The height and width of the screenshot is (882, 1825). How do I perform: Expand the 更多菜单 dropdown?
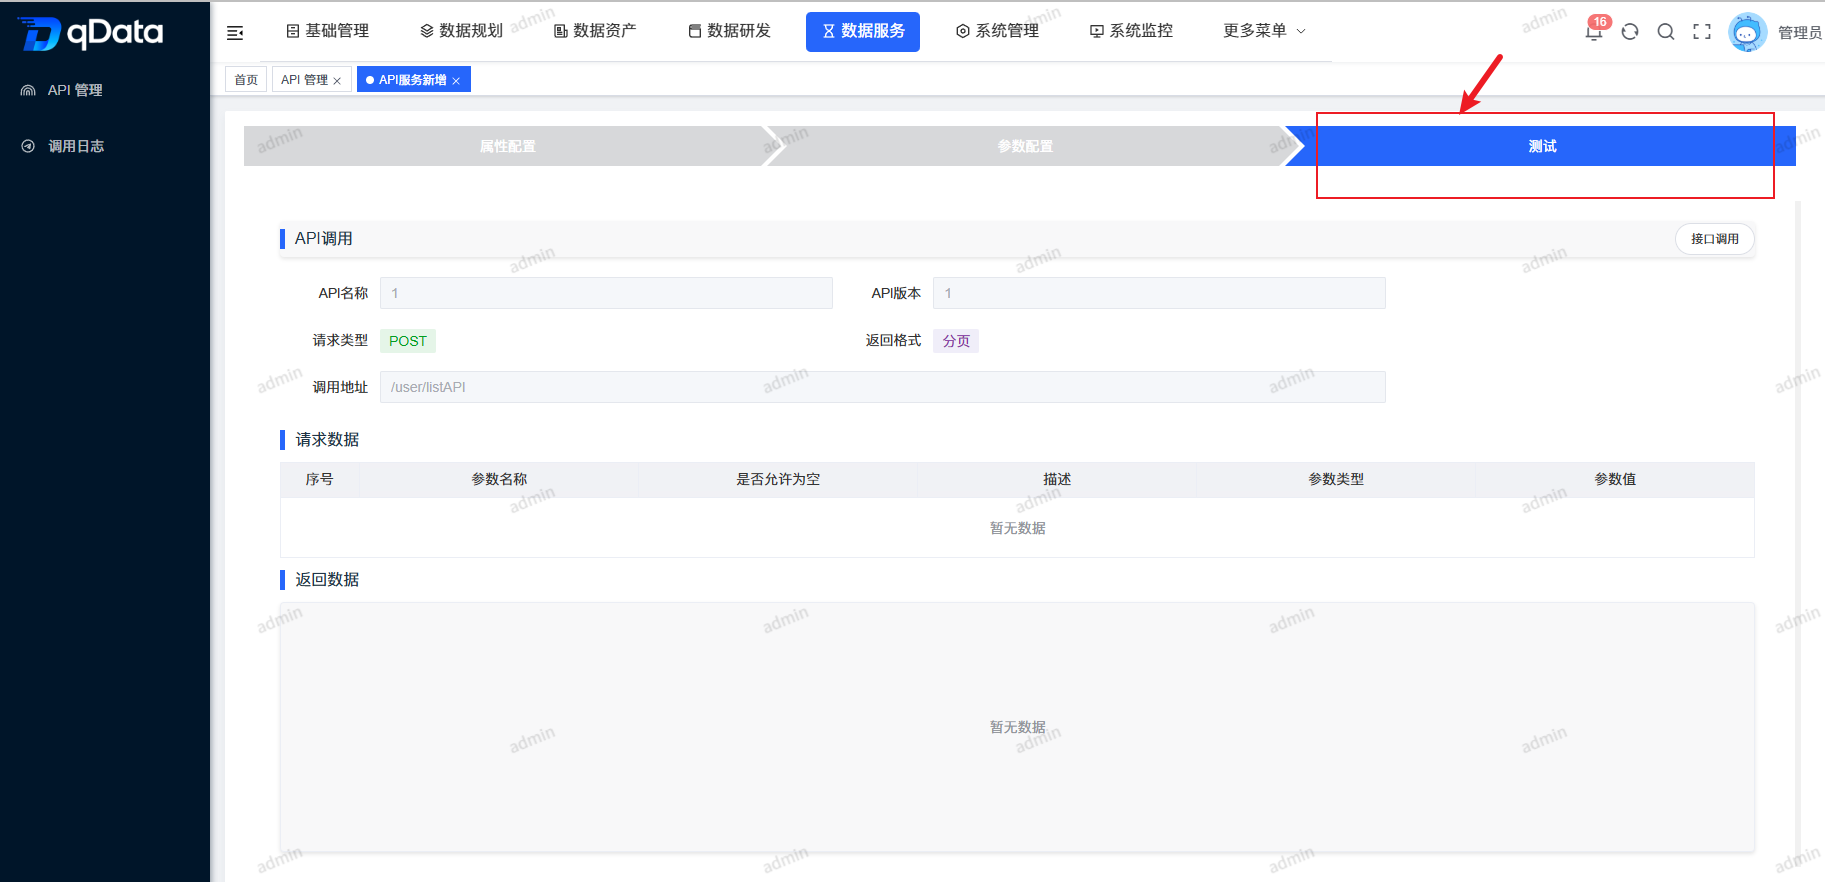point(1264,31)
